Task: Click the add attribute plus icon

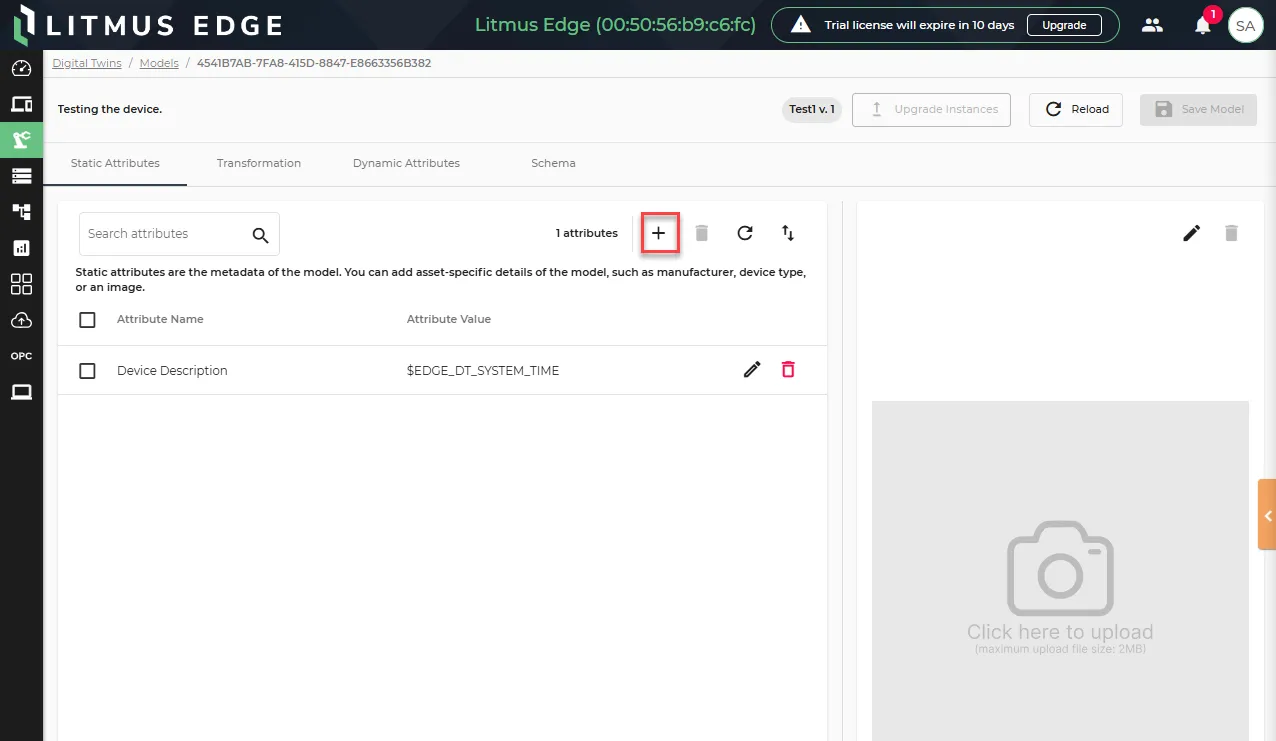Action: click(x=658, y=233)
